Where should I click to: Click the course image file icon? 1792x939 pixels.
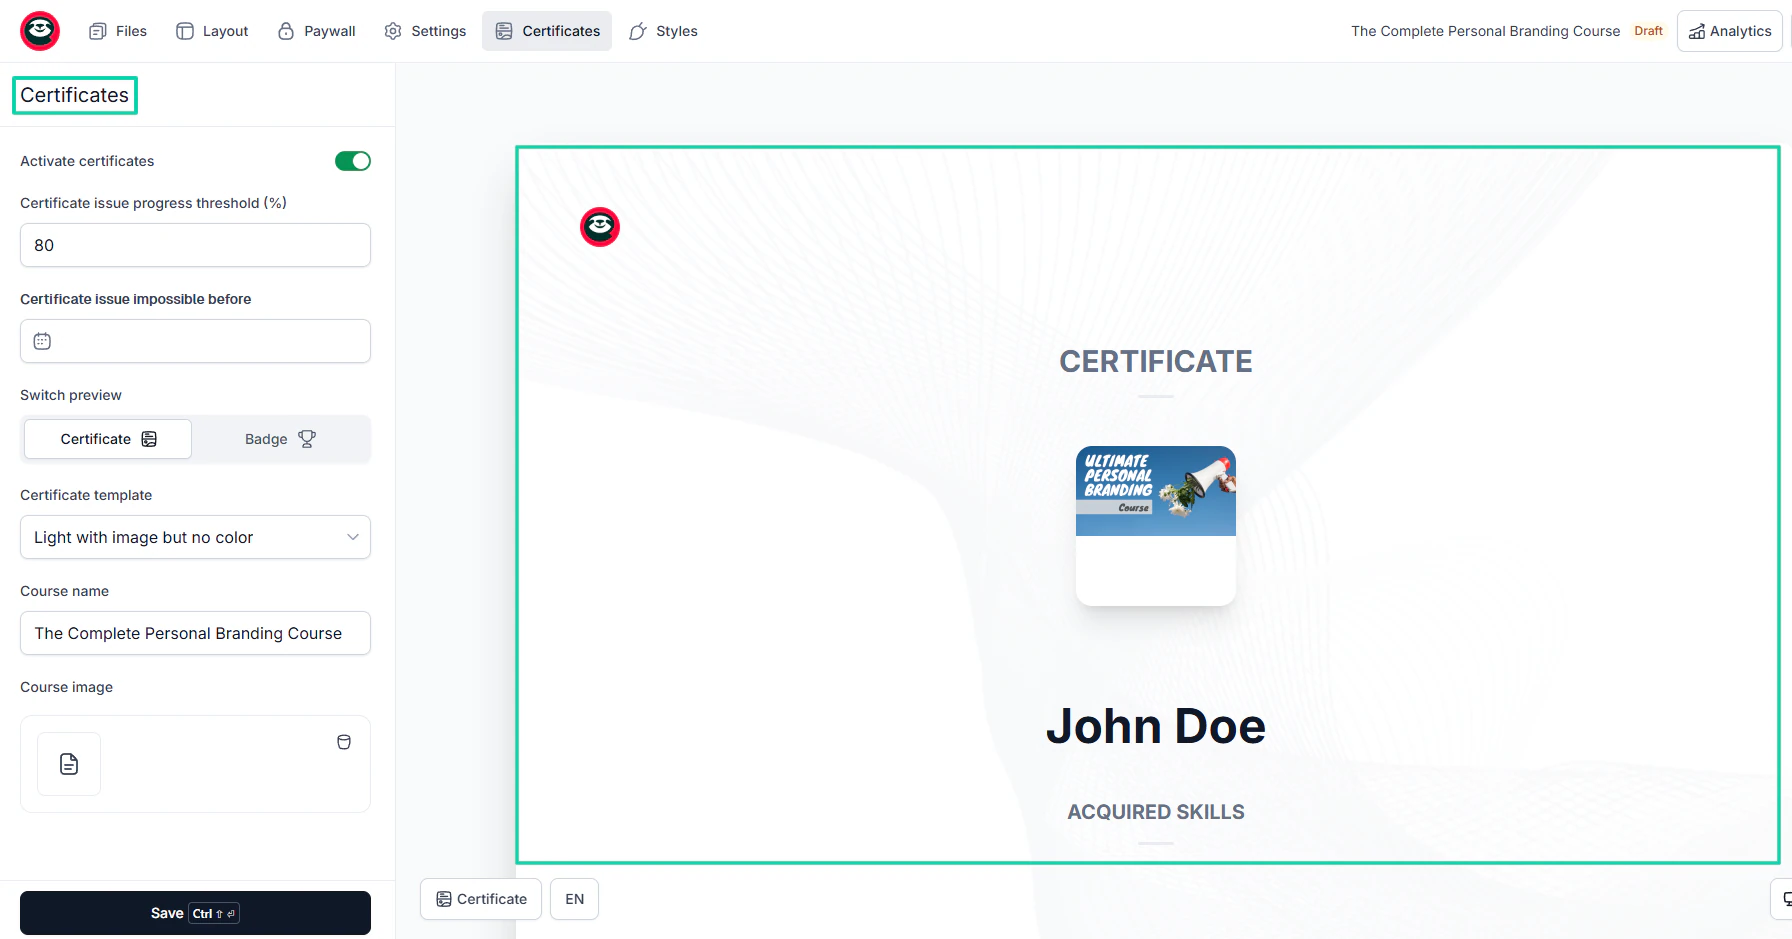(x=69, y=764)
